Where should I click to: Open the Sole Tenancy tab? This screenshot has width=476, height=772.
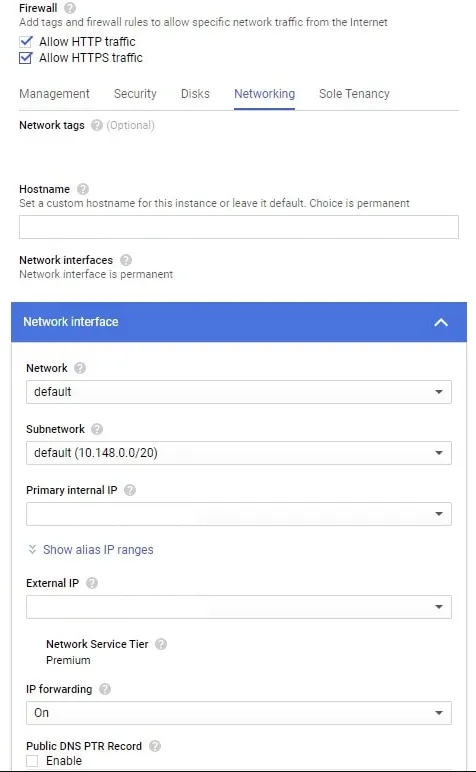354,94
